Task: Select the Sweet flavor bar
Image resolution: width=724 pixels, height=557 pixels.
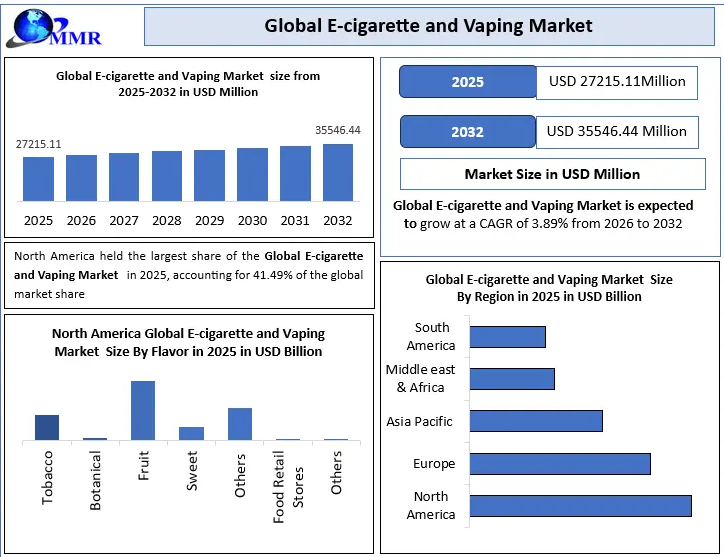Action: [191, 433]
